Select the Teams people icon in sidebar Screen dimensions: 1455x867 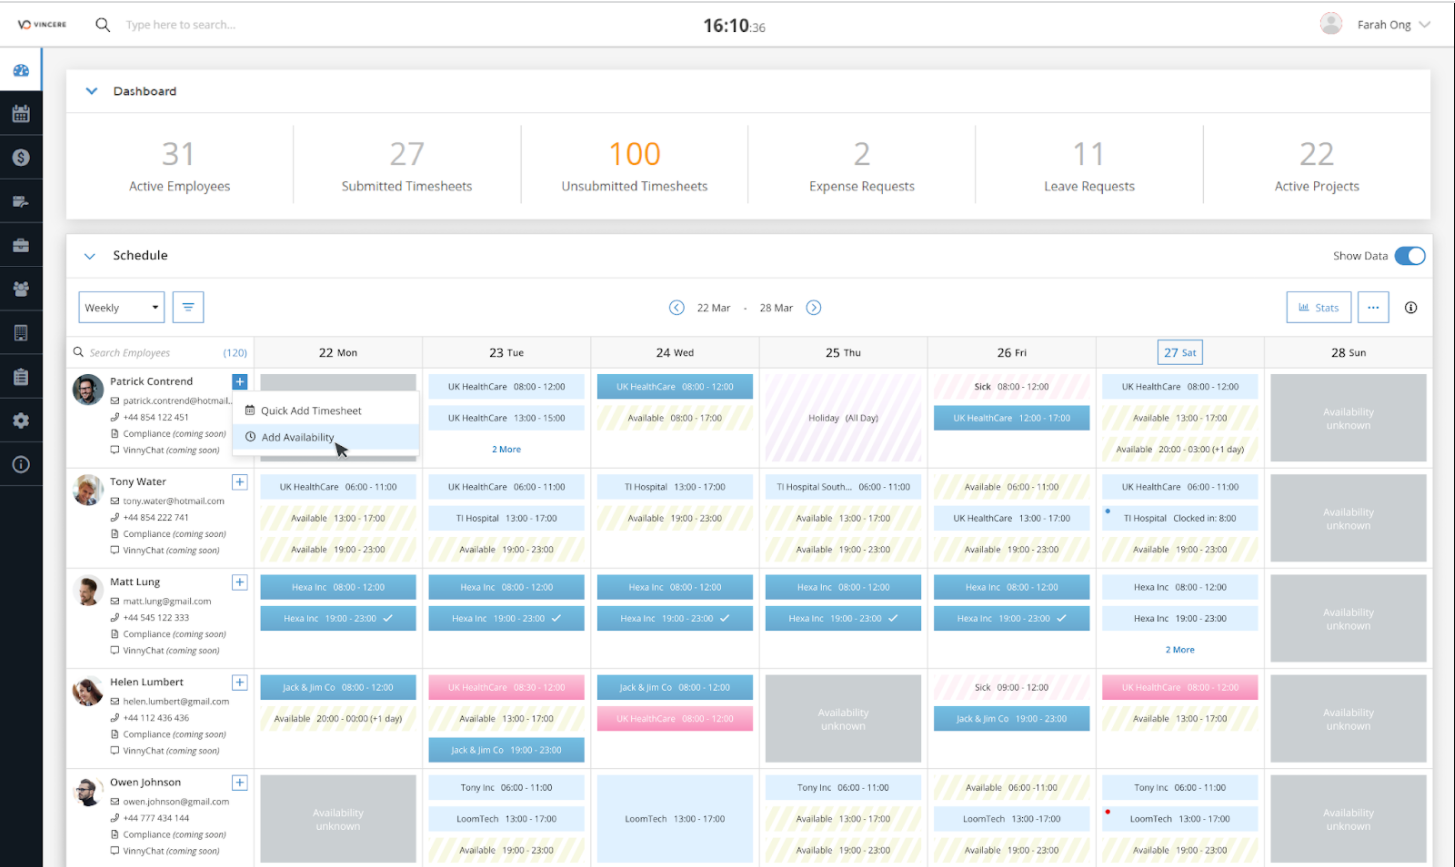21,288
